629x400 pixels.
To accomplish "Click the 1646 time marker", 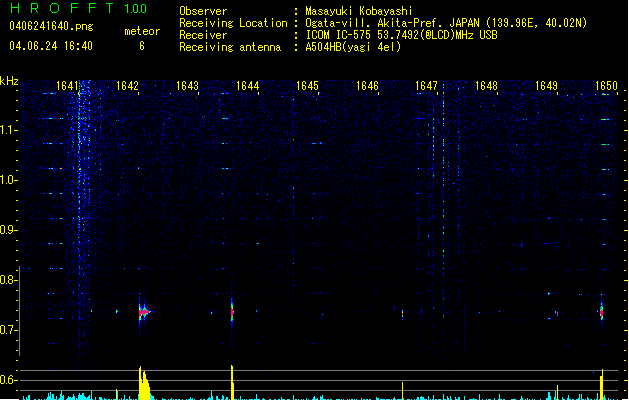I will 367,86.
